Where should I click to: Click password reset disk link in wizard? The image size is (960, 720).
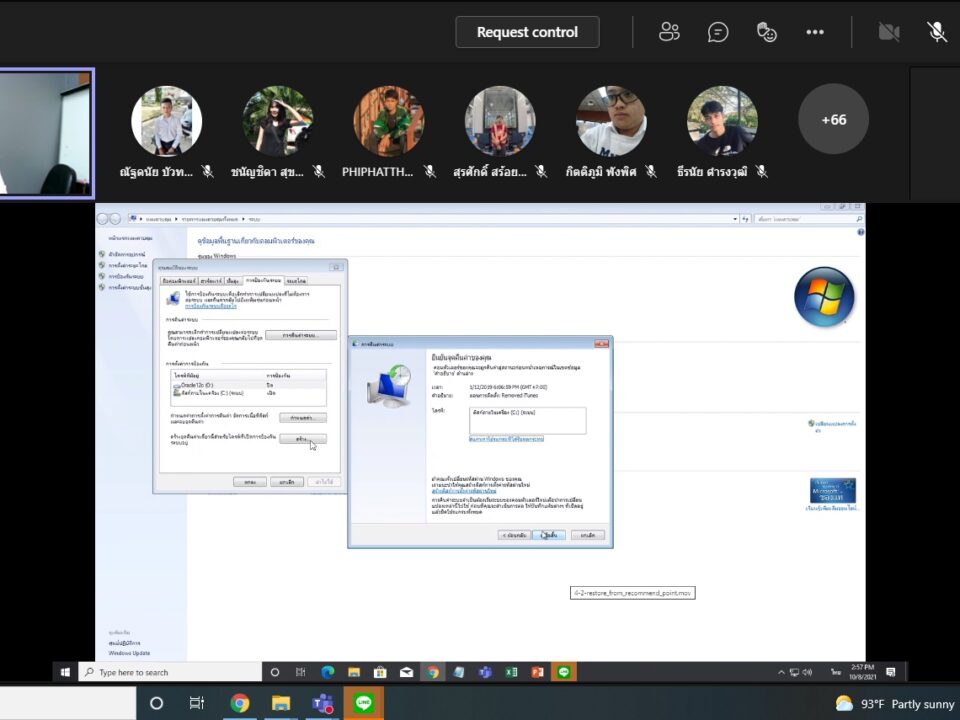click(x=463, y=491)
